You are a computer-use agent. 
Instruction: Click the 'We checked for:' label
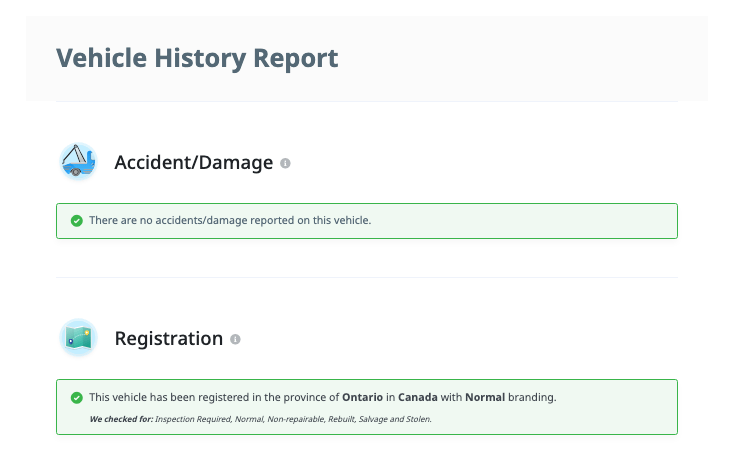tap(121, 419)
